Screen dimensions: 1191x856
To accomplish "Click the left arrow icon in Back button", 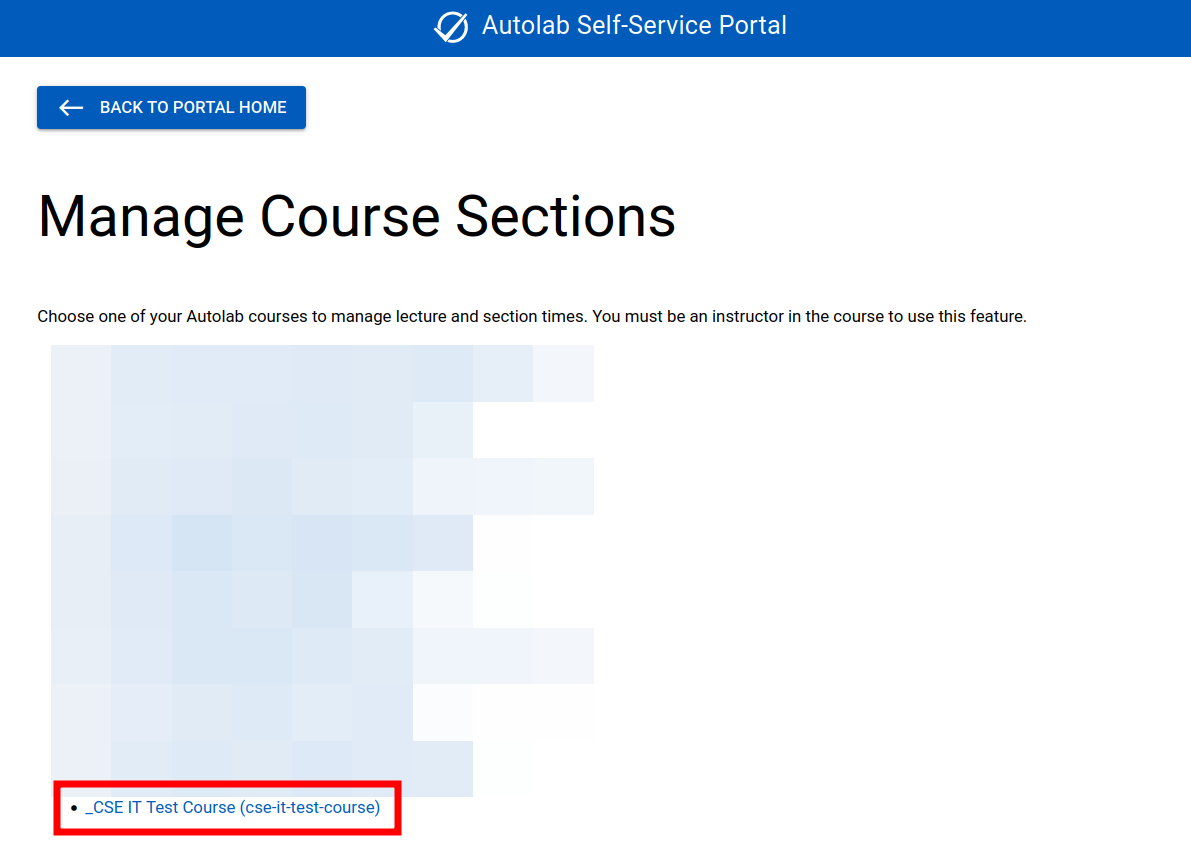I will point(71,108).
